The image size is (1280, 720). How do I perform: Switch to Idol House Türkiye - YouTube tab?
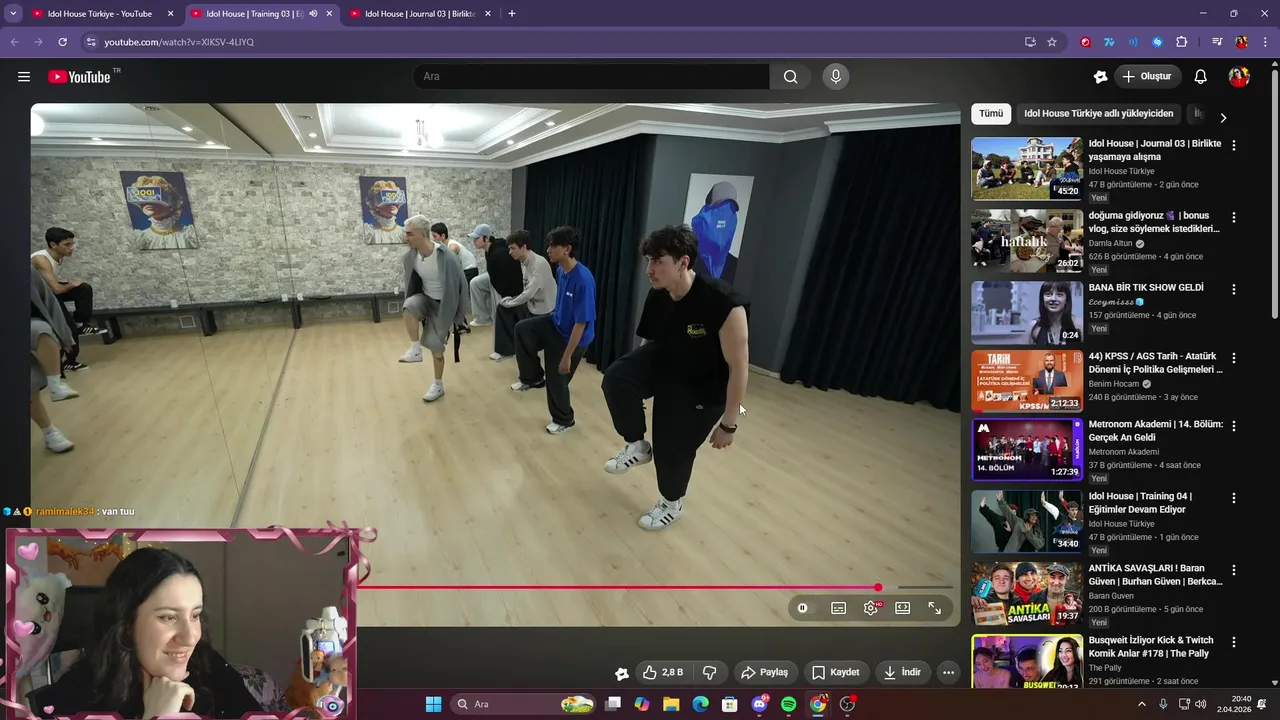100,14
